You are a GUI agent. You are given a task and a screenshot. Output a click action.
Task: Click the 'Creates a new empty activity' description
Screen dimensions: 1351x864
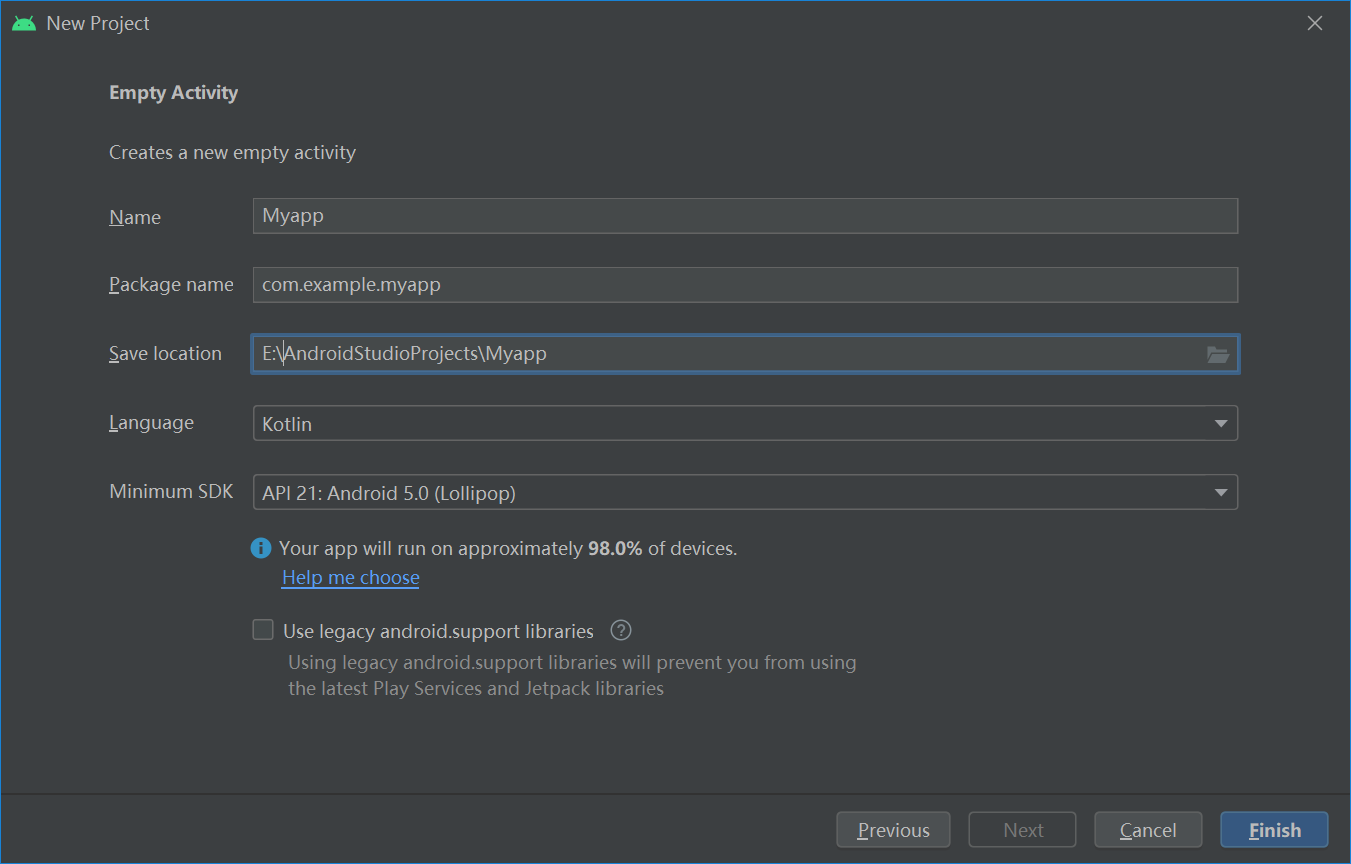[232, 153]
